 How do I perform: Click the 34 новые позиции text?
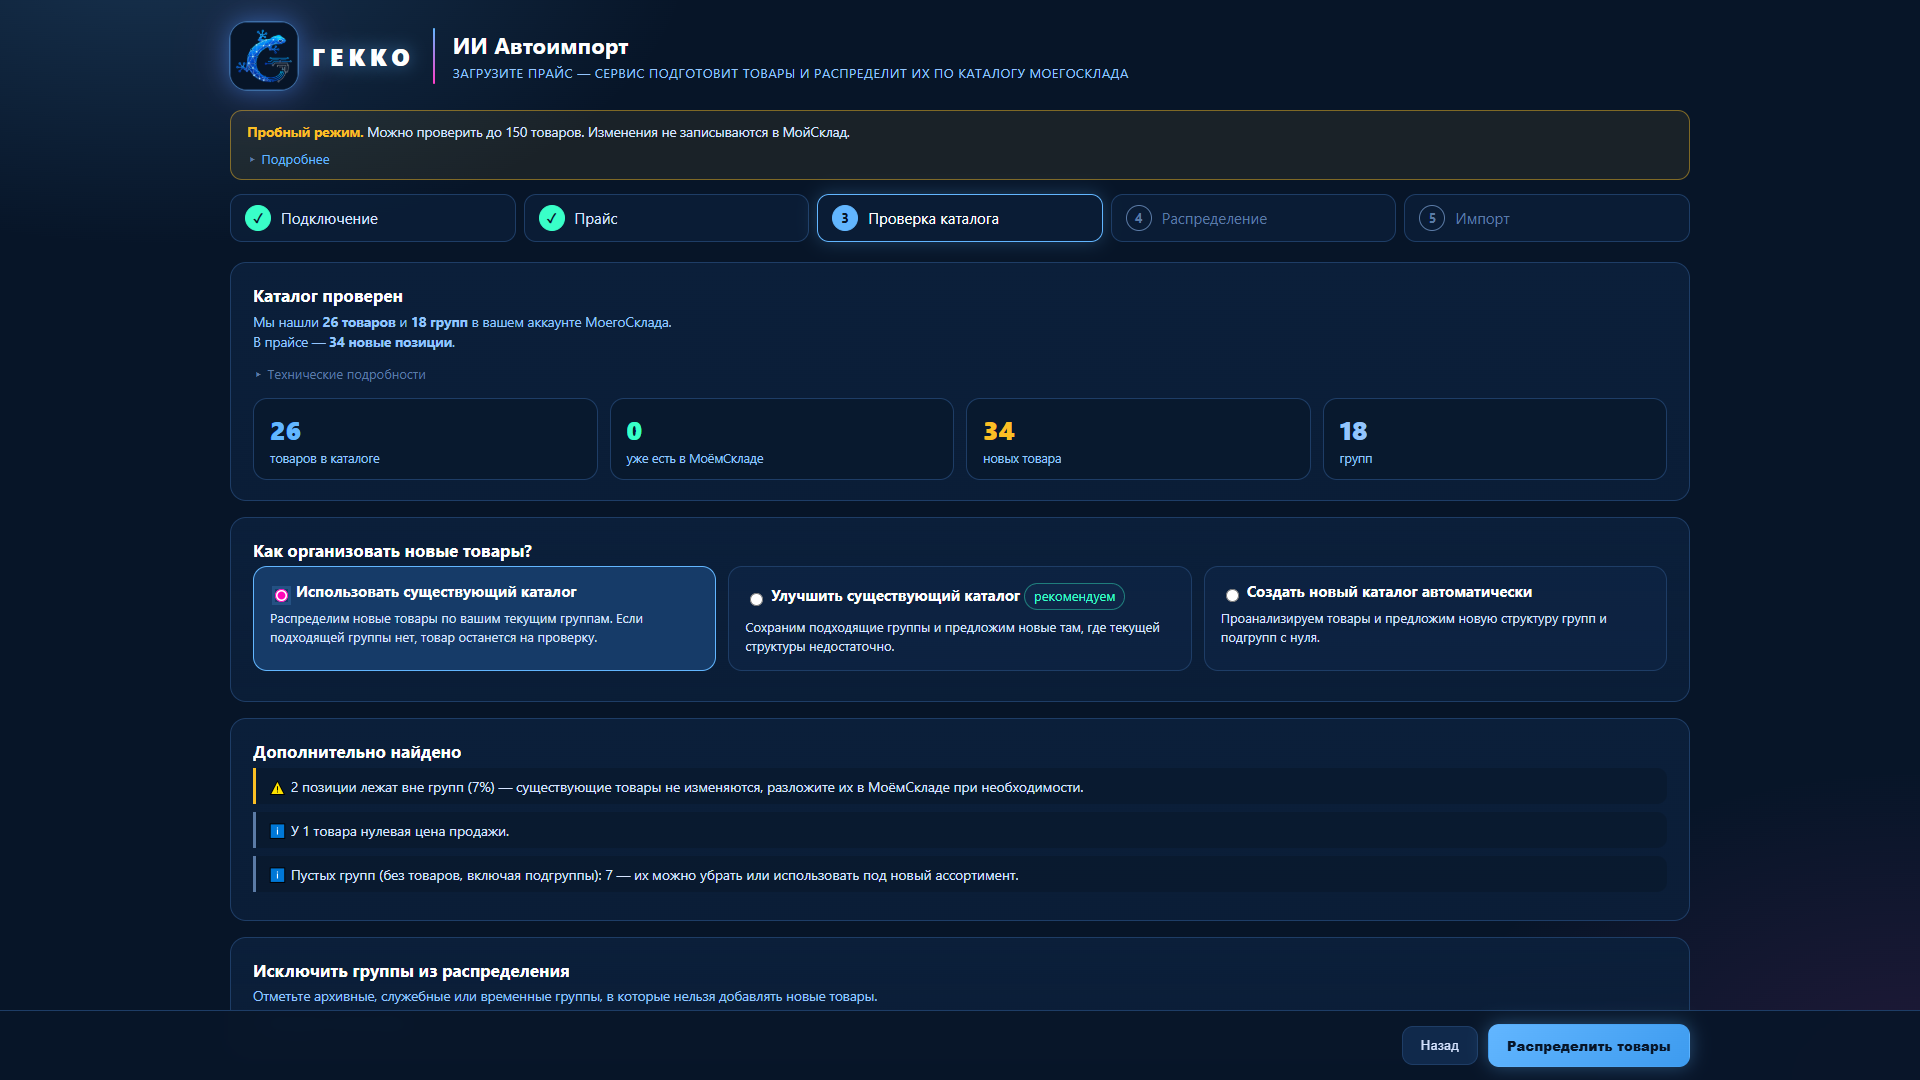point(391,342)
